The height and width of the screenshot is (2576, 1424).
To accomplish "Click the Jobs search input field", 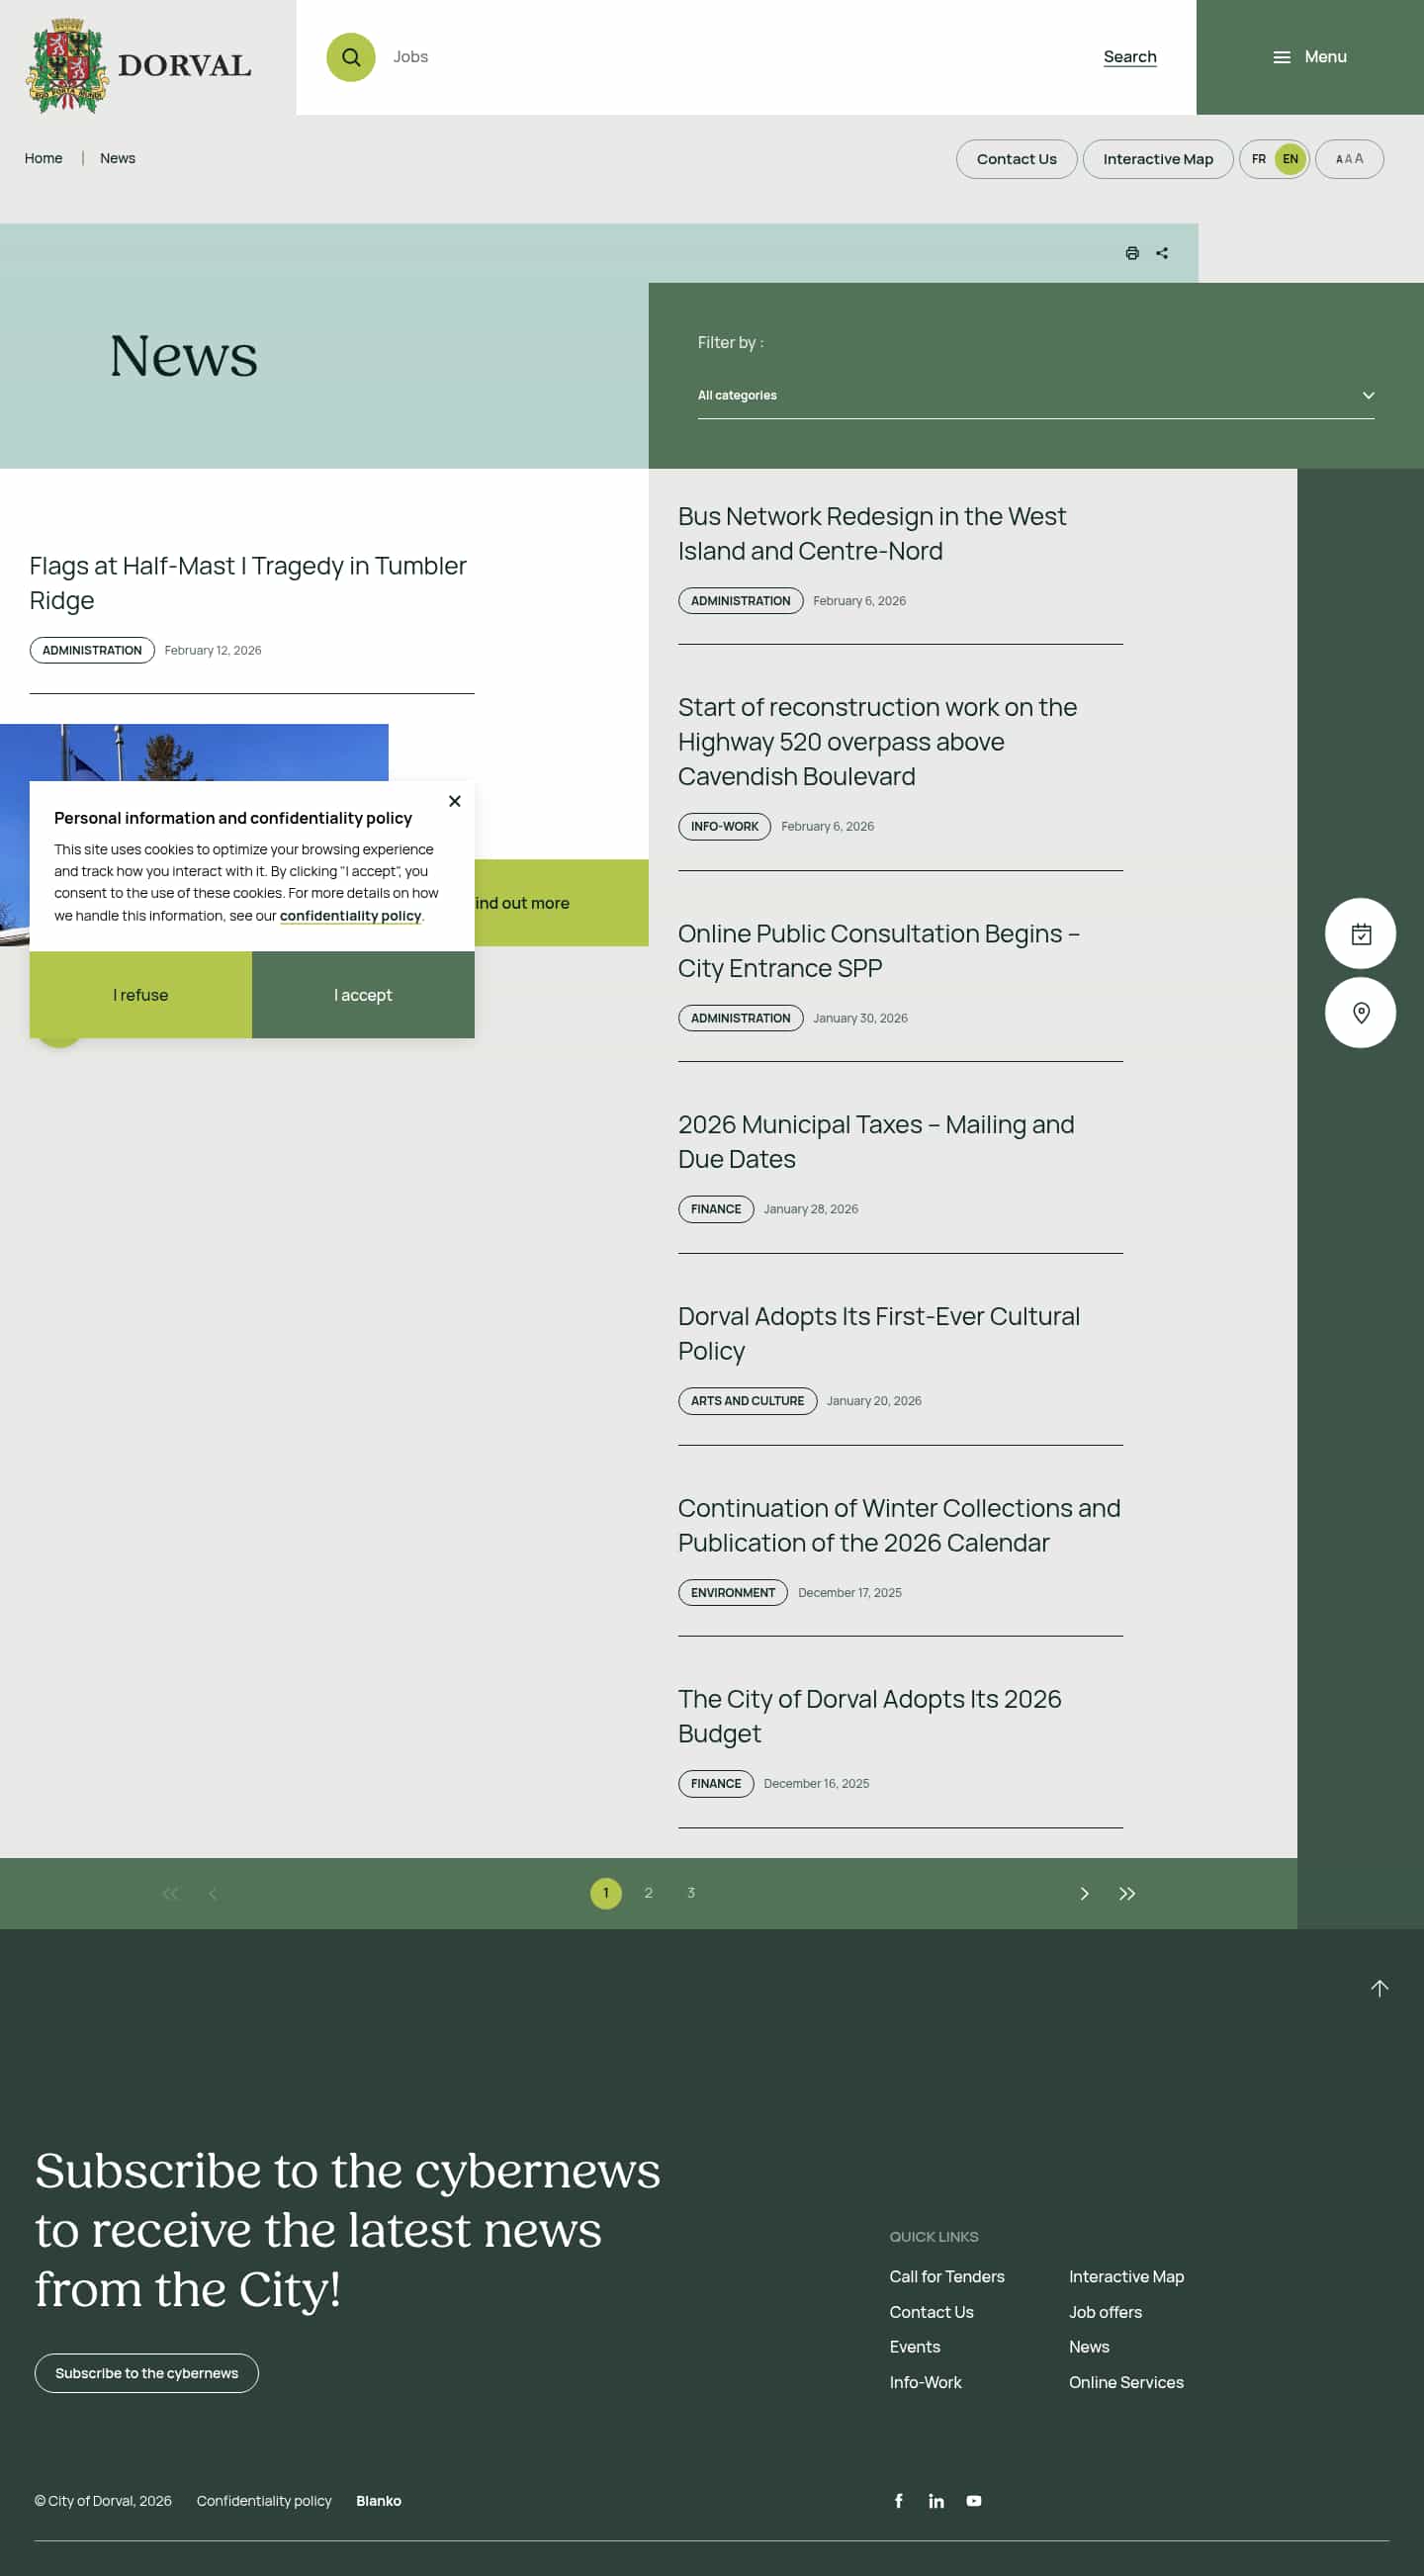I will pos(740,57).
